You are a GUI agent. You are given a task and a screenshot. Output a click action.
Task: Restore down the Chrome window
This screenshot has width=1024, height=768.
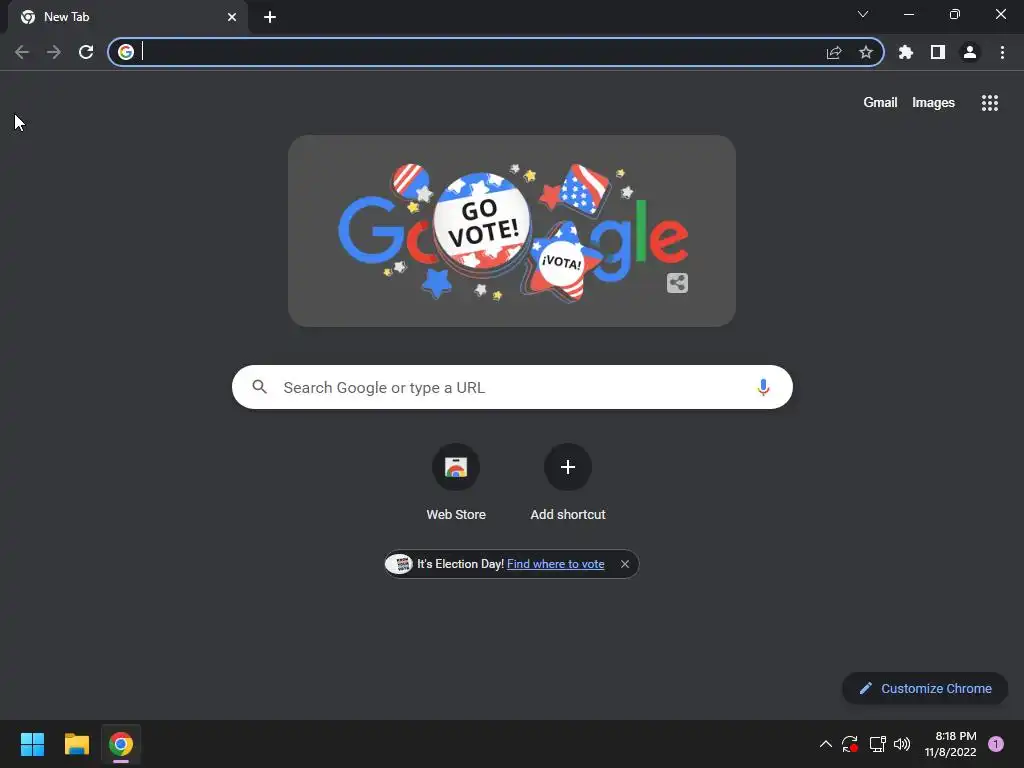pyautogui.click(x=955, y=14)
